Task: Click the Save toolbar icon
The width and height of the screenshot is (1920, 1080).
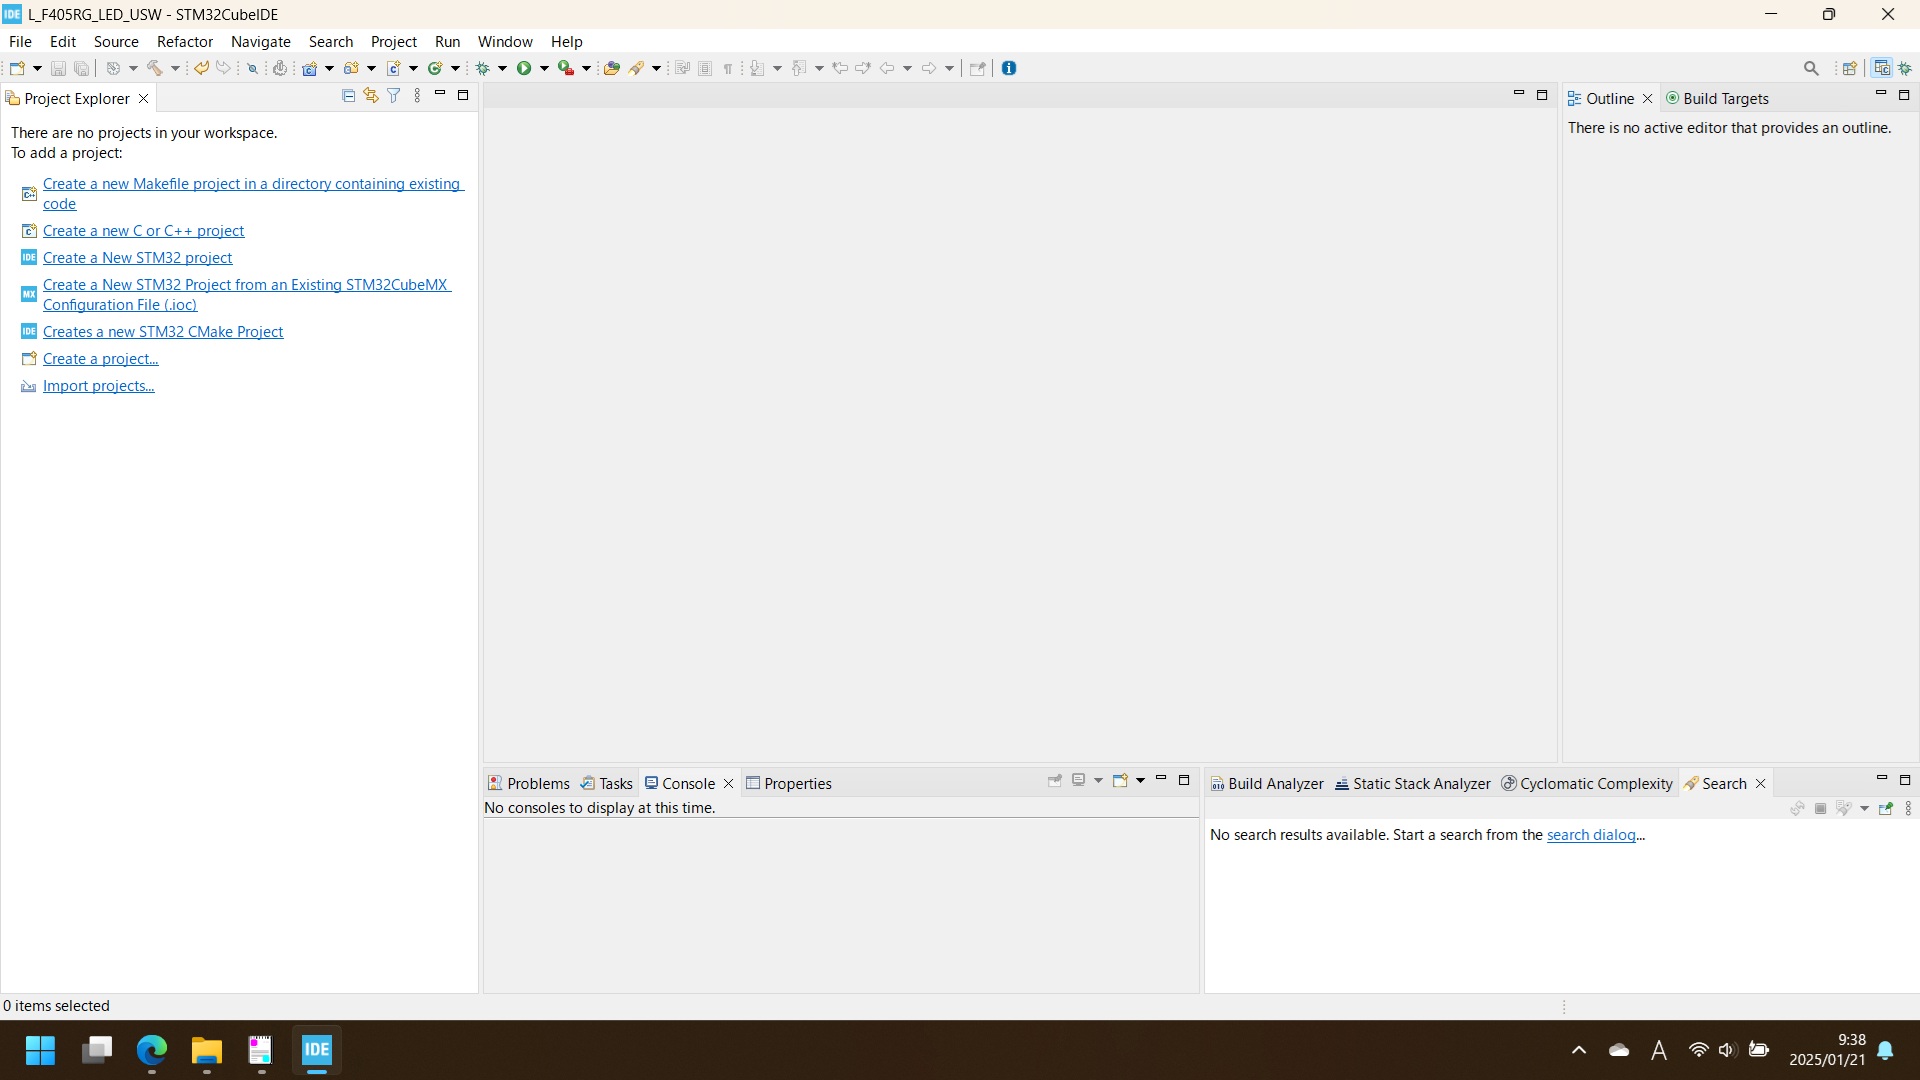Action: (x=58, y=68)
